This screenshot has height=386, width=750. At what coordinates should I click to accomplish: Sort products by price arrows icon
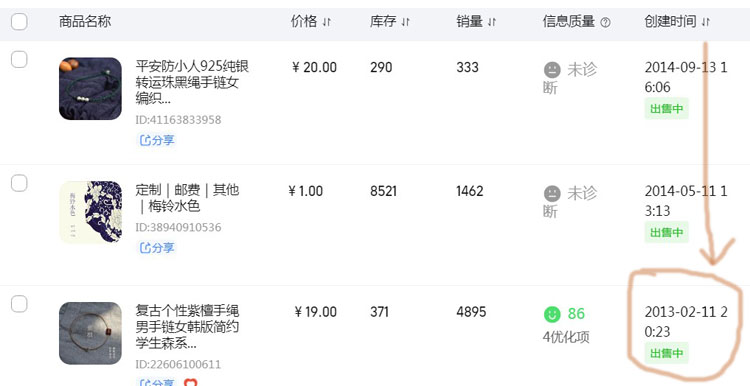point(327,22)
